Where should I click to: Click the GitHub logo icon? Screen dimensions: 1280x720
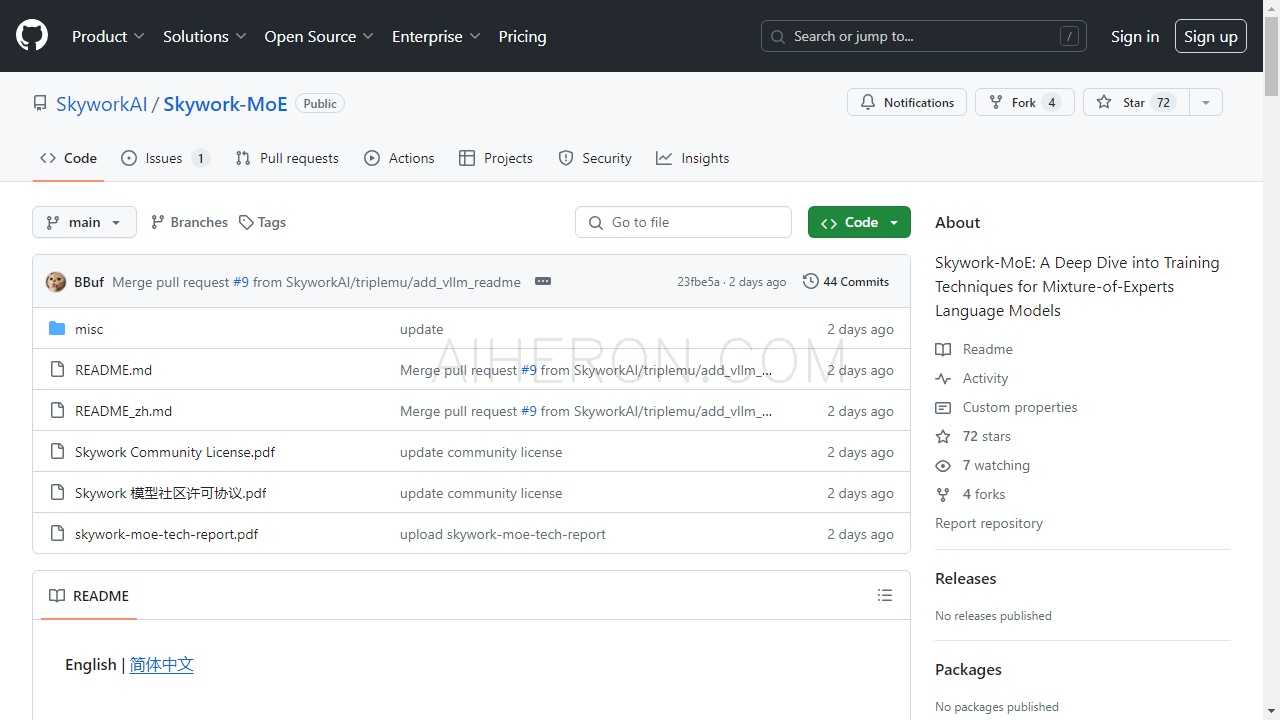[32, 36]
